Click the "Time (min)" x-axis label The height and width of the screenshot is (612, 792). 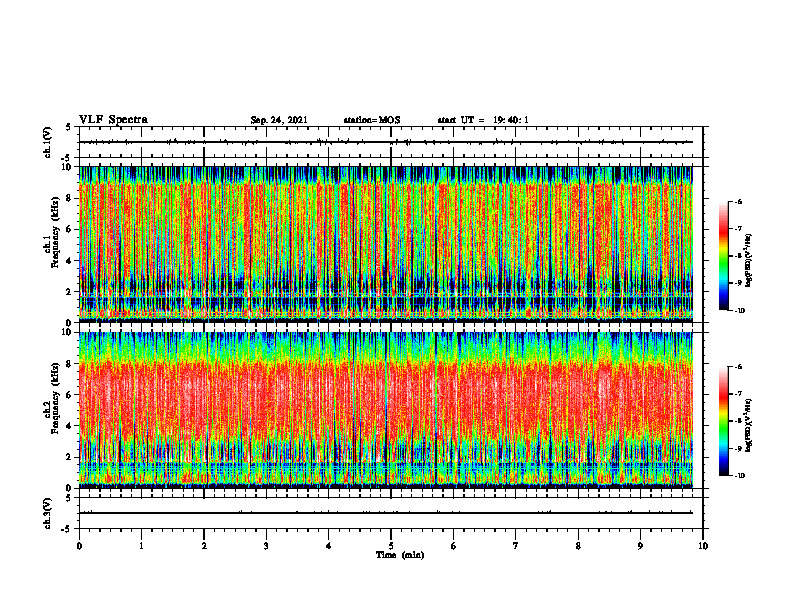[x=400, y=555]
